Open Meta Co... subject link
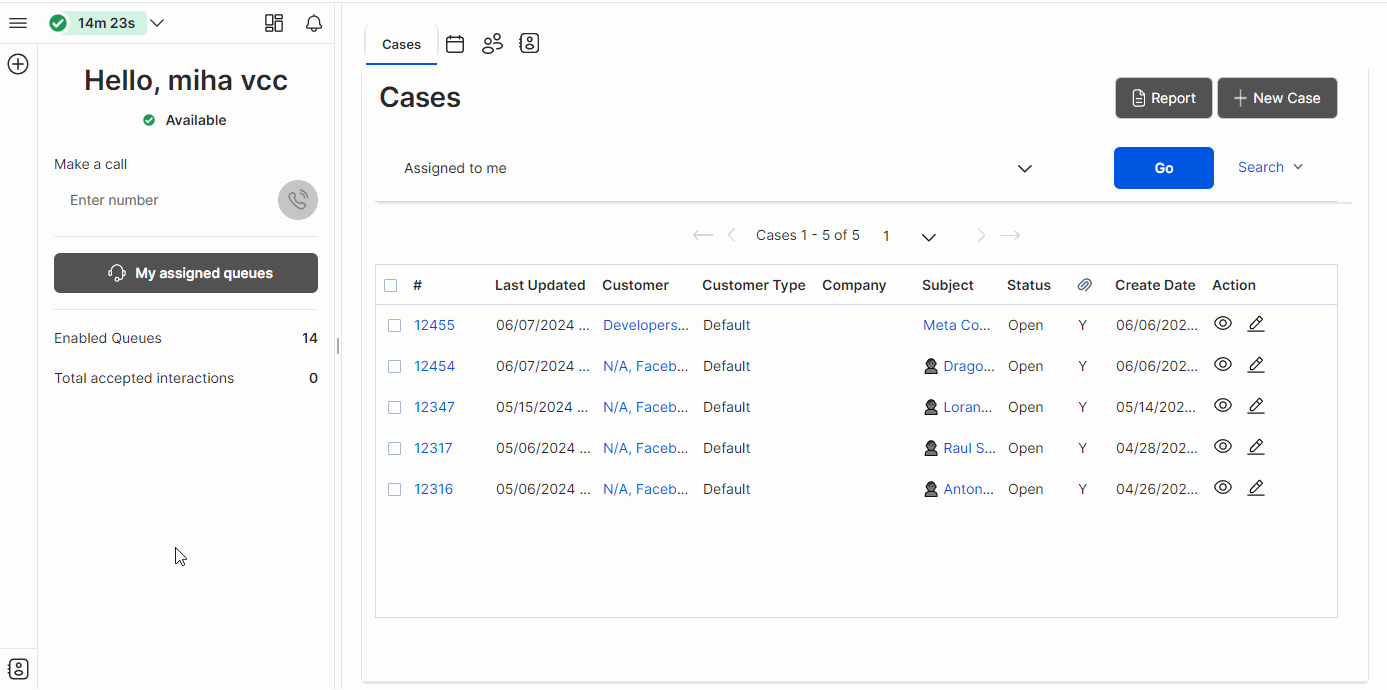1387x690 pixels. click(x=957, y=325)
